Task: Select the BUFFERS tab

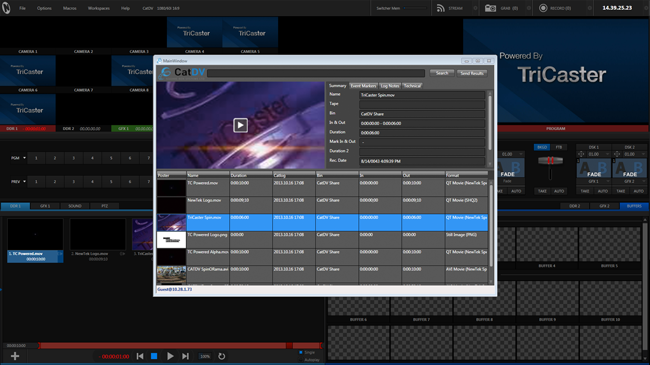Action: coord(634,206)
